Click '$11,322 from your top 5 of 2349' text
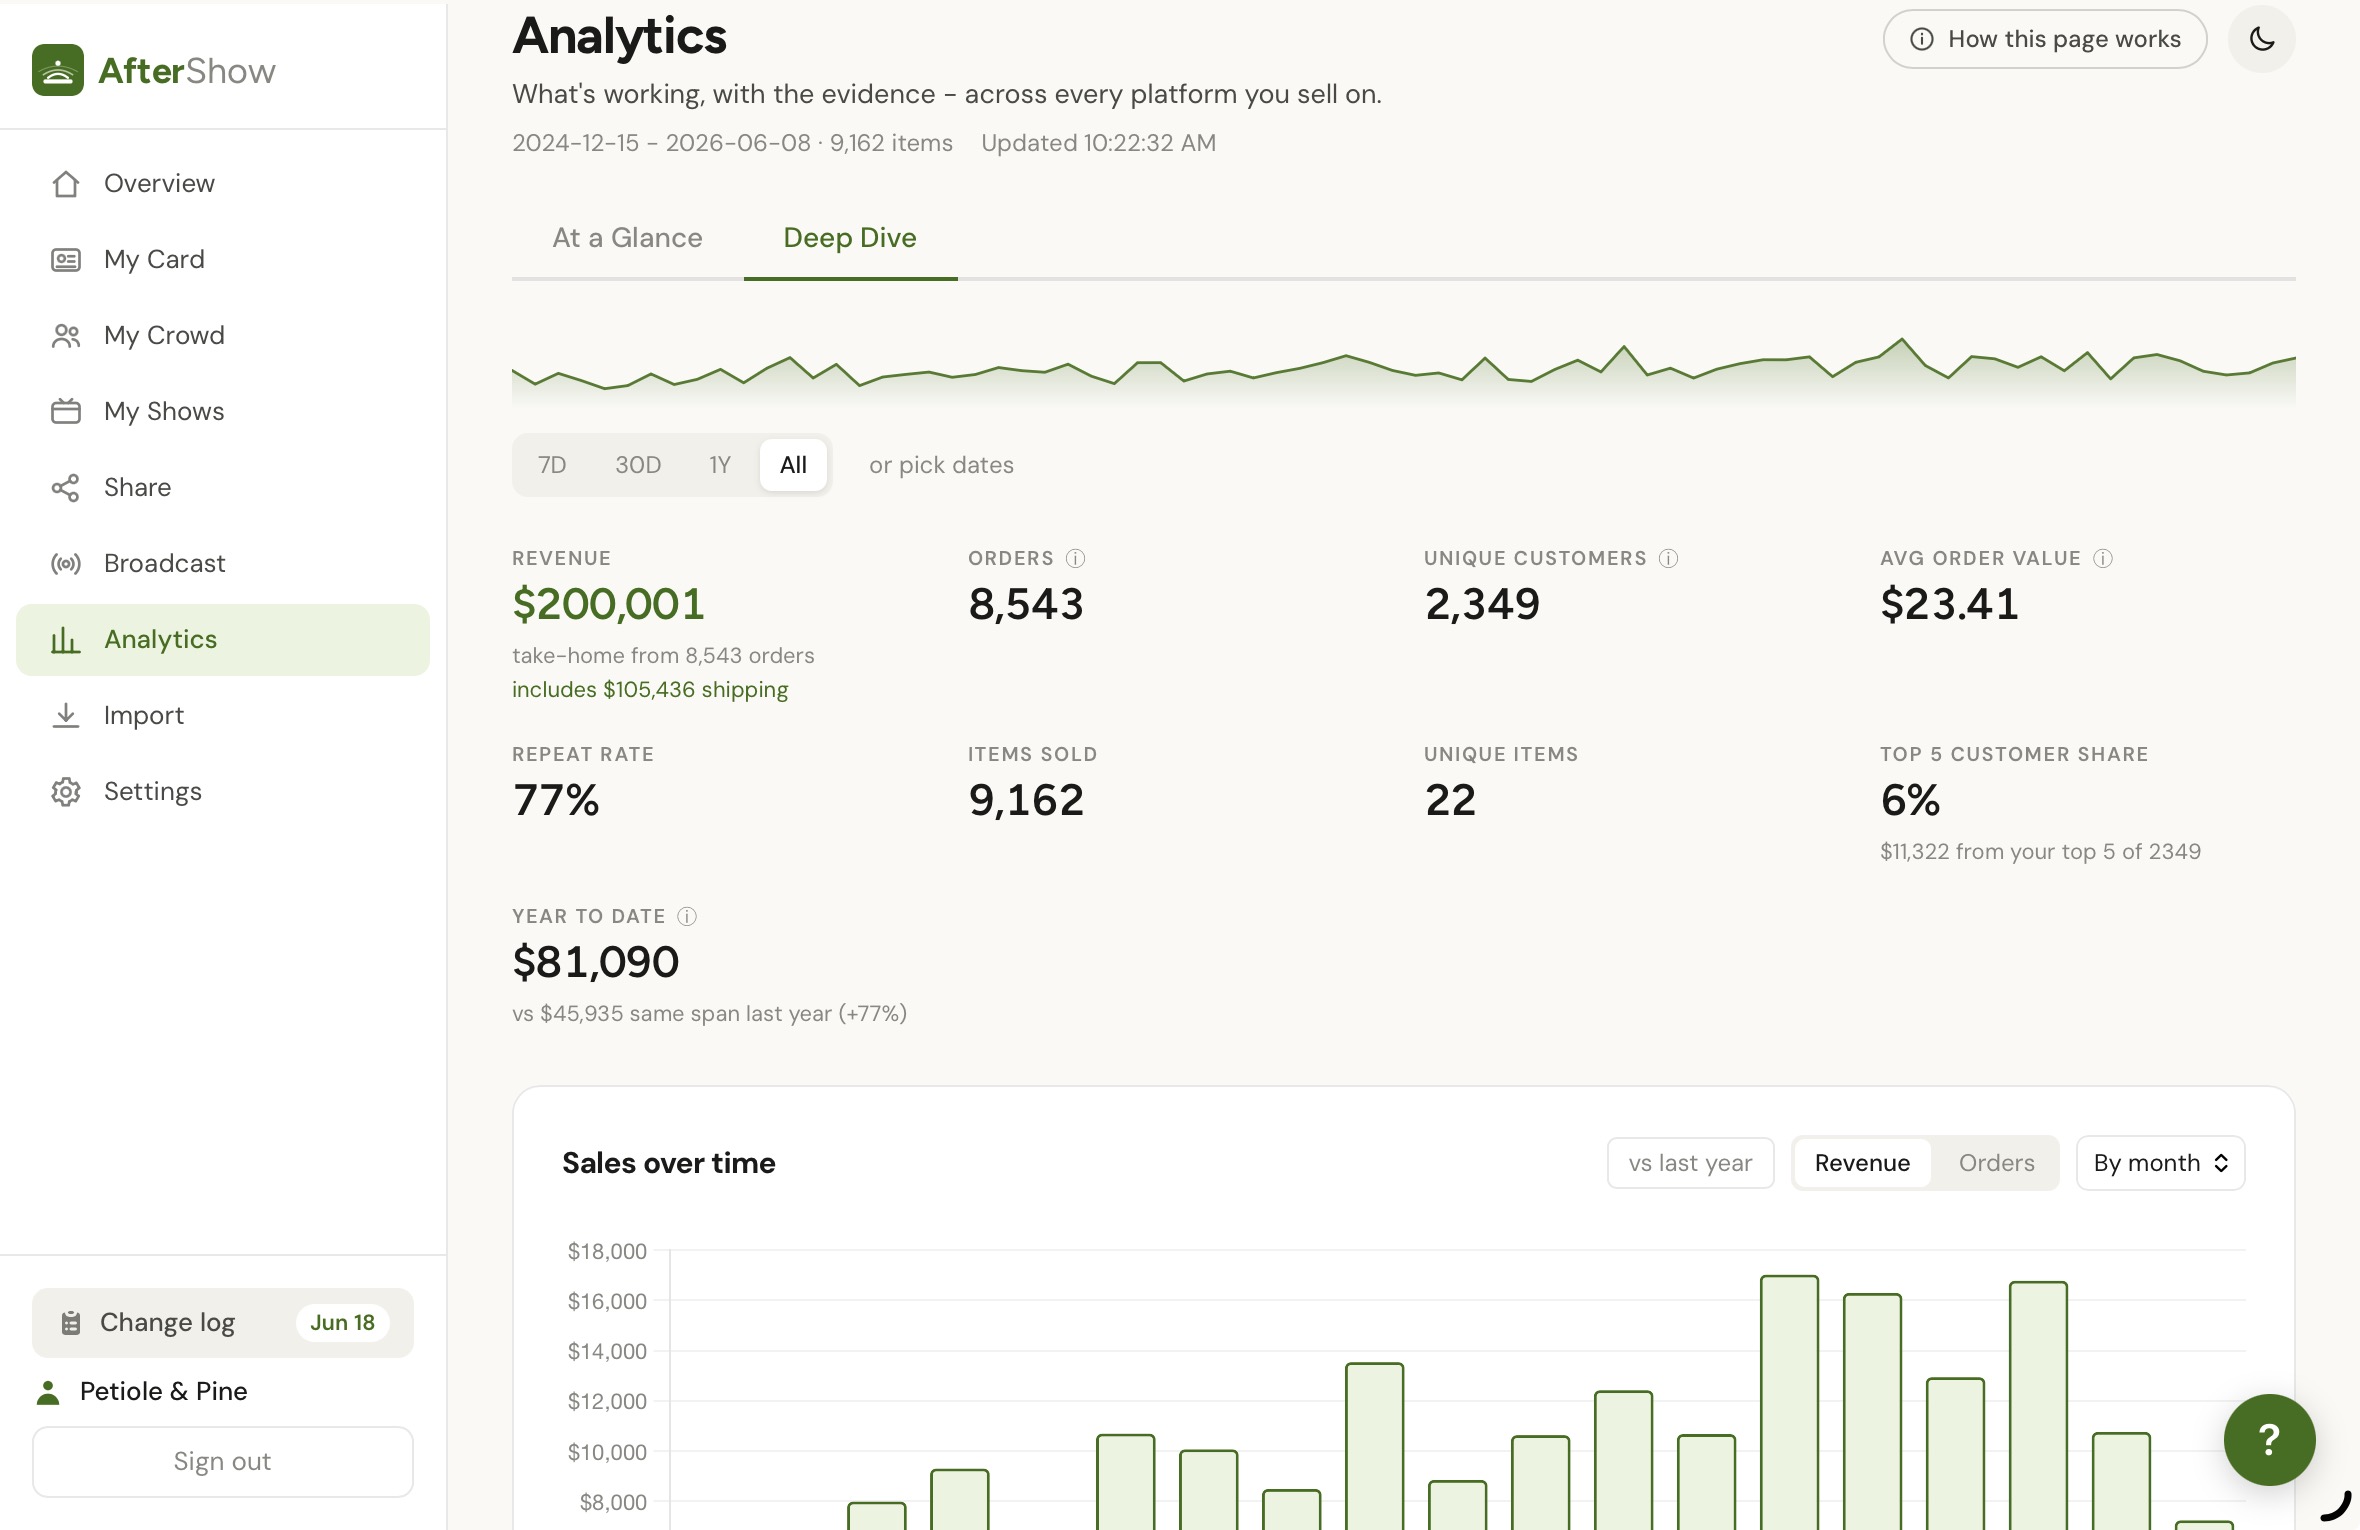The height and width of the screenshot is (1530, 2360). point(2040,852)
